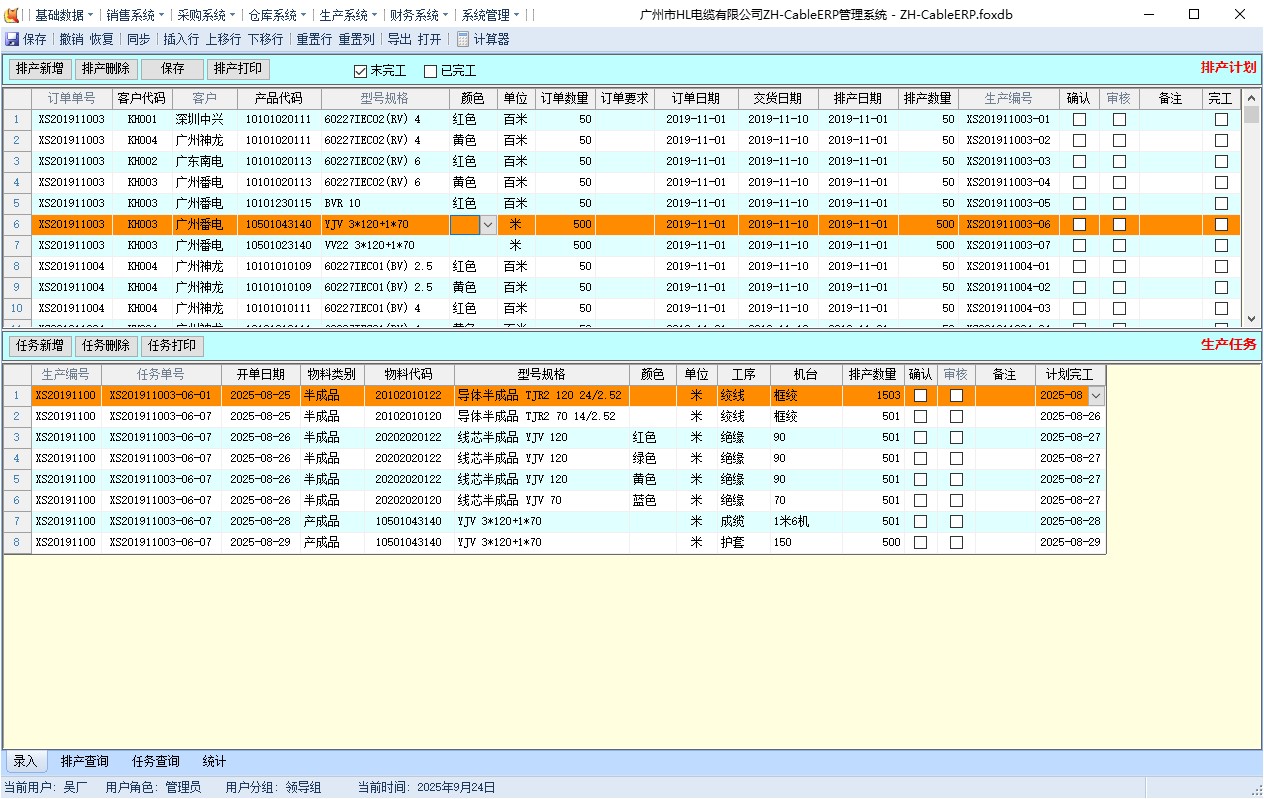Click the application logo icon at top-left

point(12,15)
